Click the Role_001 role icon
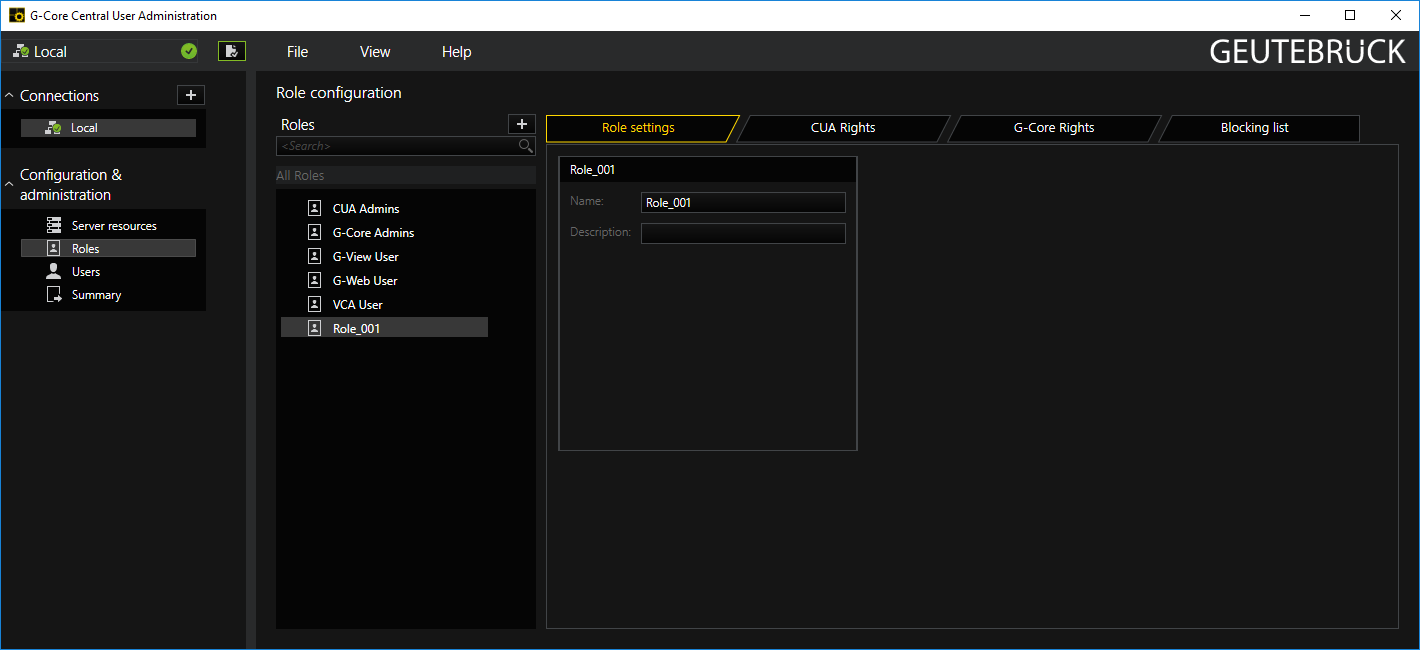This screenshot has width=1420, height=650. click(315, 329)
